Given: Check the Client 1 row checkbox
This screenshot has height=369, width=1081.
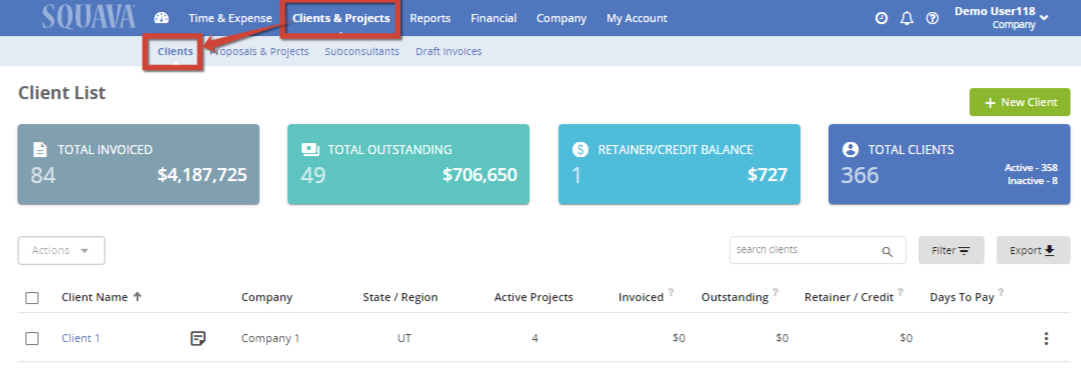Looking at the screenshot, I should click(32, 338).
